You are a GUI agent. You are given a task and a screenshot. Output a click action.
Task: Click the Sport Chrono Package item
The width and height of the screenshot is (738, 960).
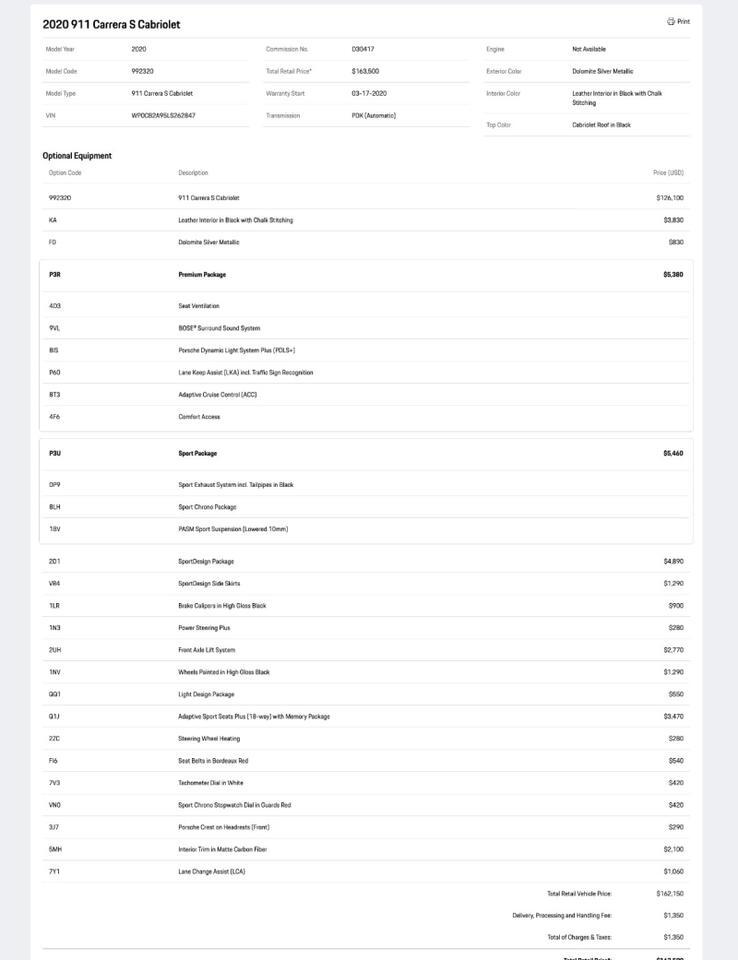(207, 507)
